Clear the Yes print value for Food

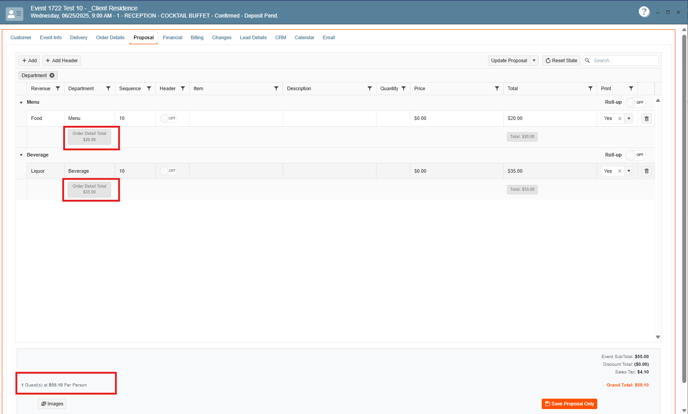619,118
